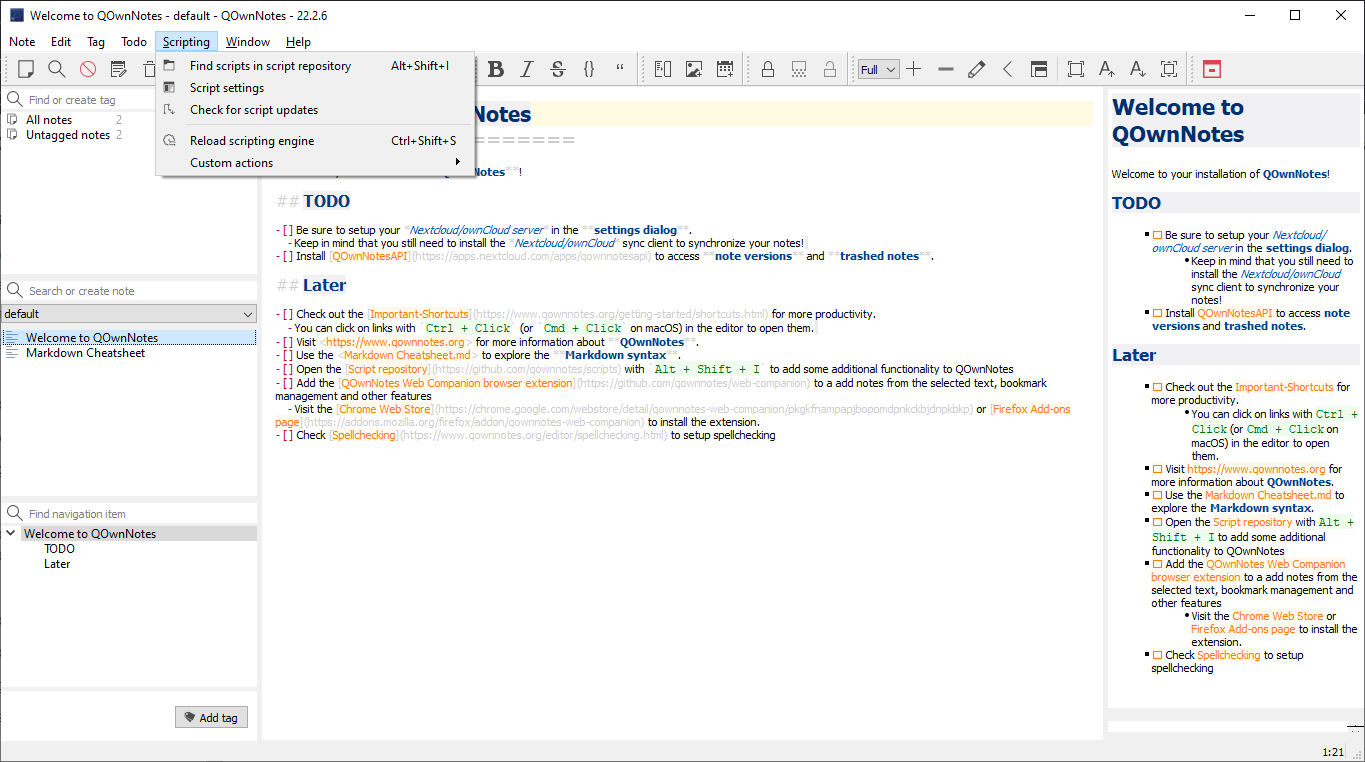Click the notepad-with-pencil toolbar icon

coord(119,69)
